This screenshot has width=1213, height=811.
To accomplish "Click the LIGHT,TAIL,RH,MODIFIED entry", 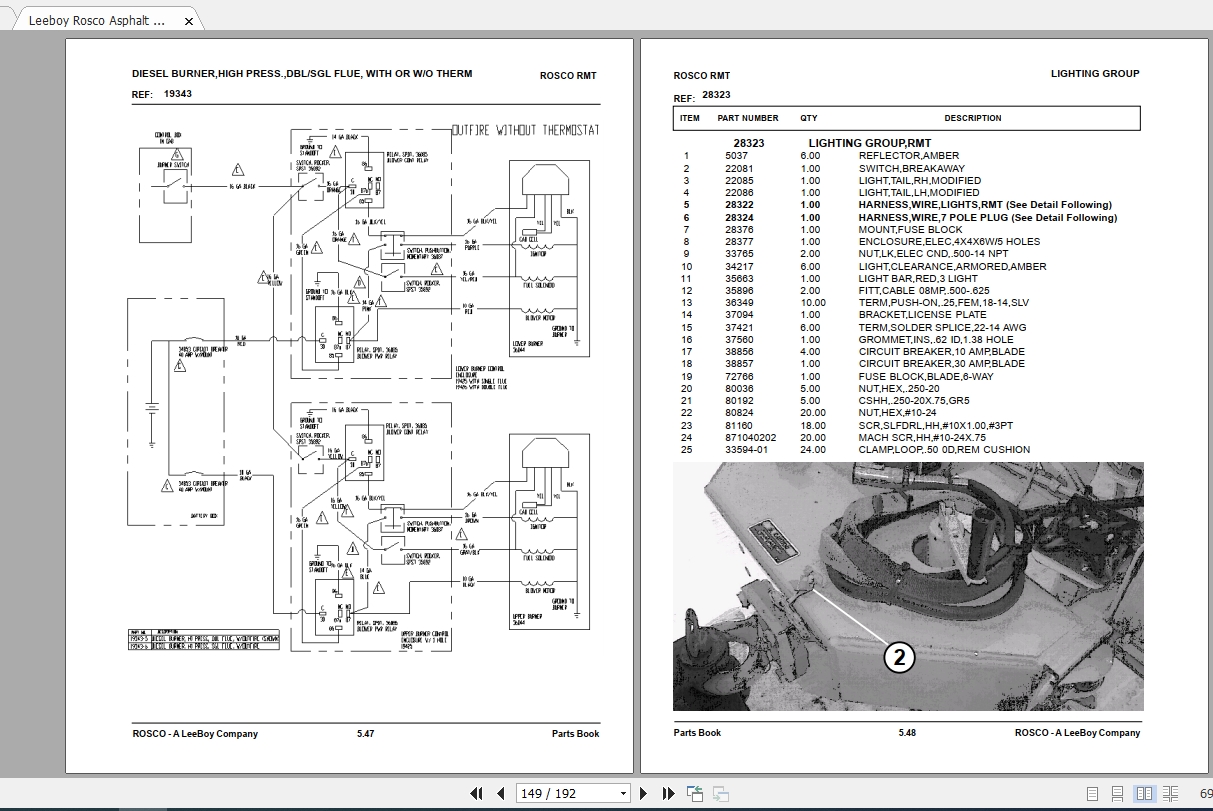I will (x=919, y=180).
